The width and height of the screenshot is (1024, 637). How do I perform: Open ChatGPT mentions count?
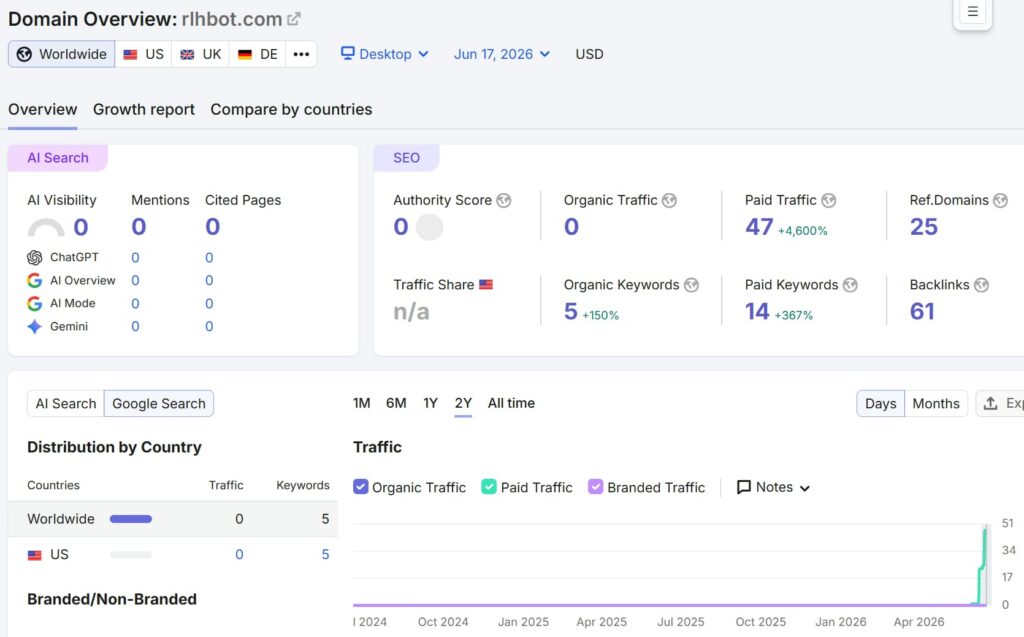(x=135, y=257)
